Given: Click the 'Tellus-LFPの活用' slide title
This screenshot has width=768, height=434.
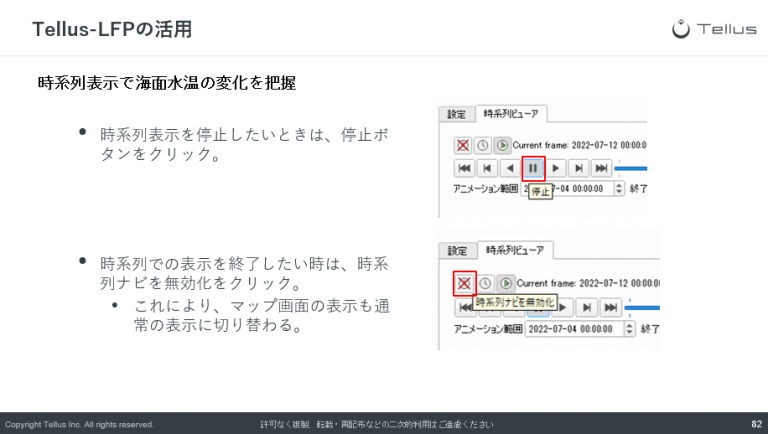Looking at the screenshot, I should 112,29.
